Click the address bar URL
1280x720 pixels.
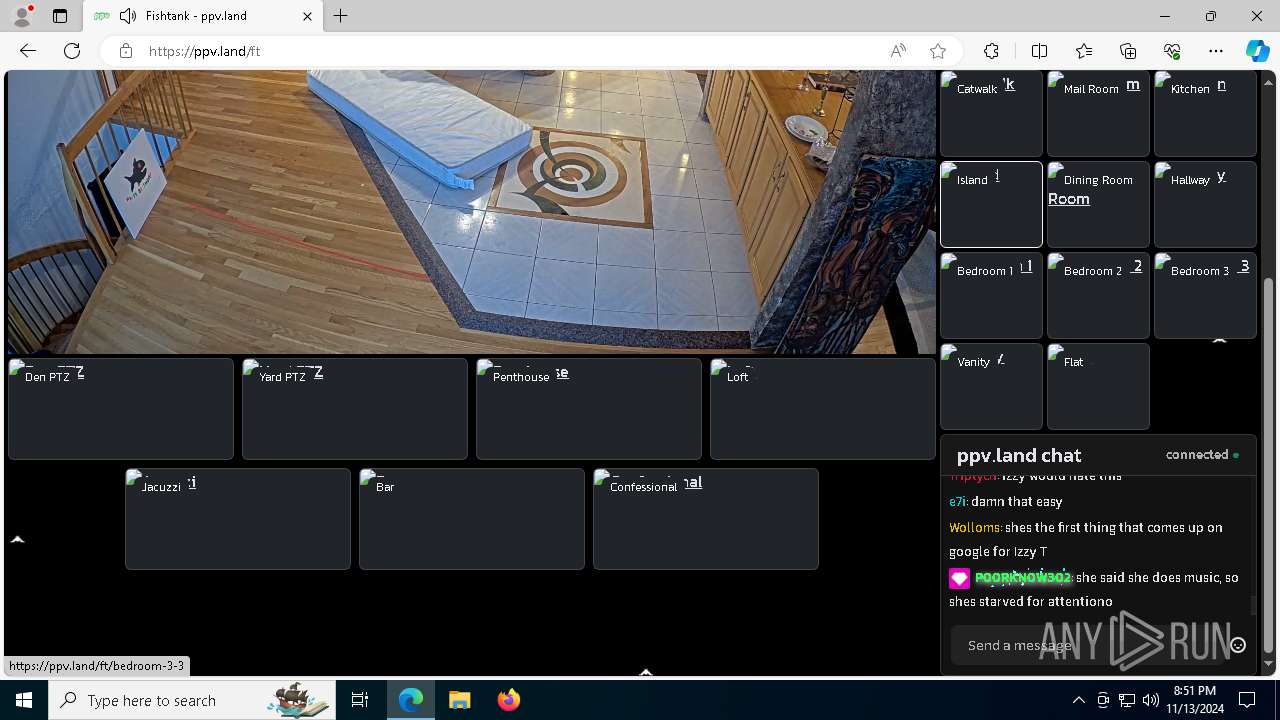204,51
